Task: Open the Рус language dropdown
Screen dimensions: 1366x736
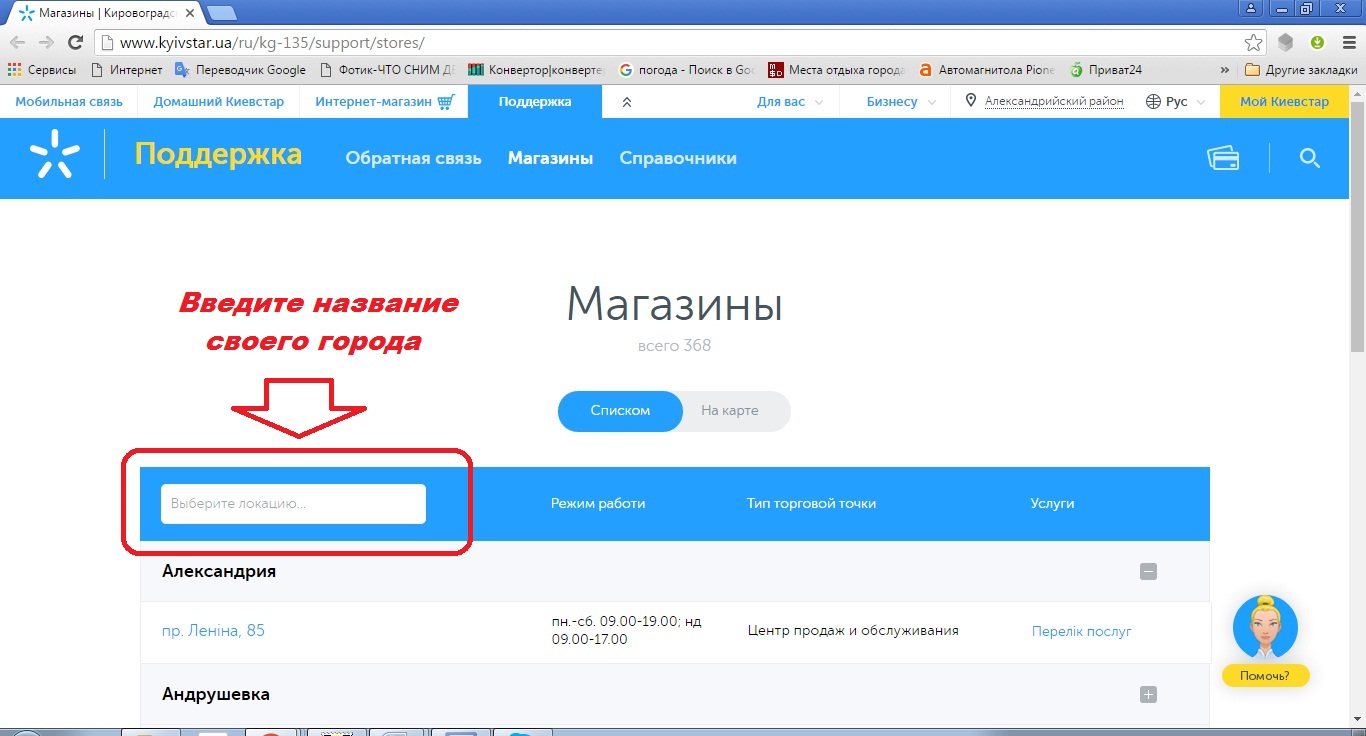Action: coord(1175,102)
